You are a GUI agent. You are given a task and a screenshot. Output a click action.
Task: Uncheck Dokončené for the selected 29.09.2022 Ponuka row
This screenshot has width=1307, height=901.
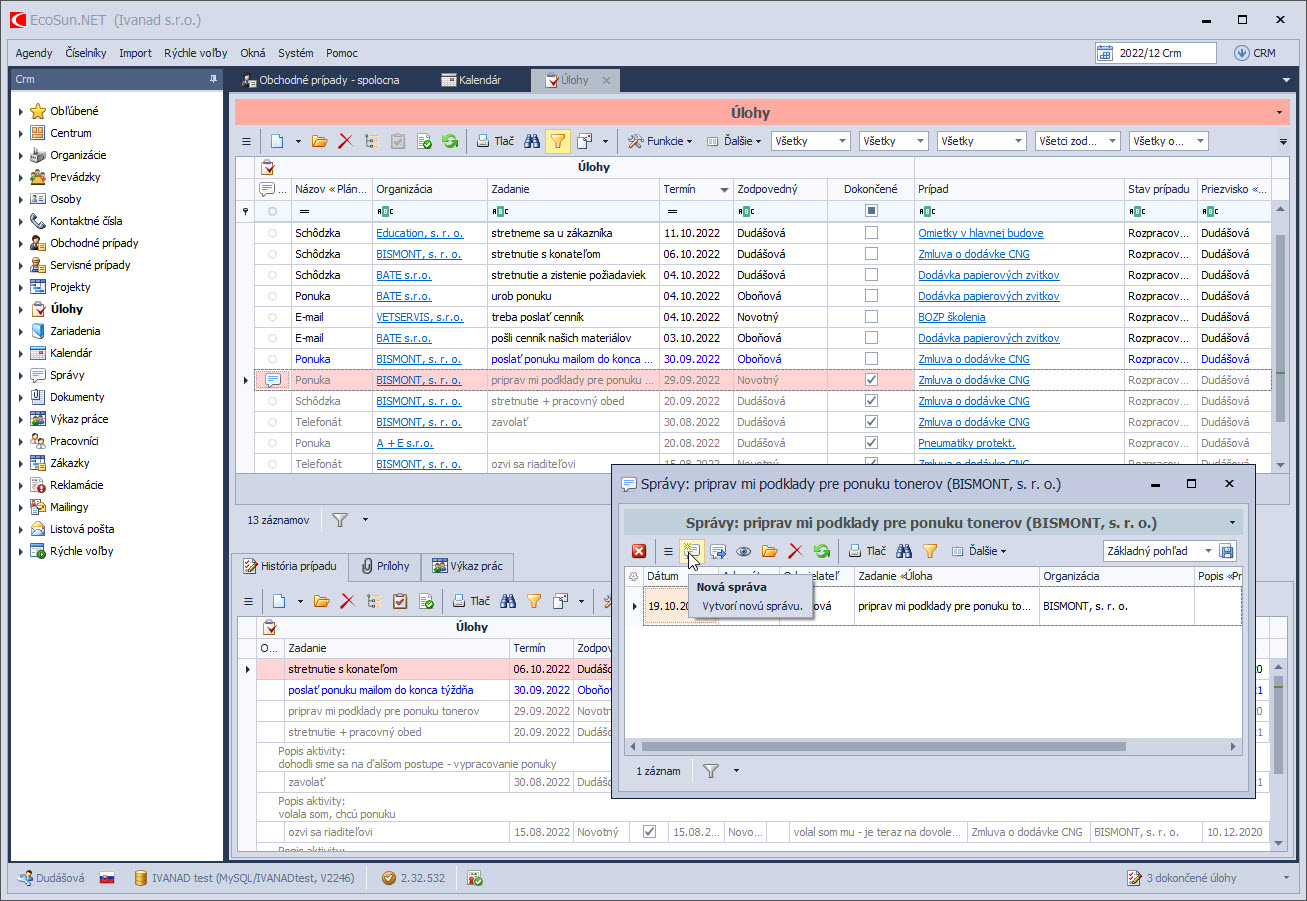tap(871, 380)
